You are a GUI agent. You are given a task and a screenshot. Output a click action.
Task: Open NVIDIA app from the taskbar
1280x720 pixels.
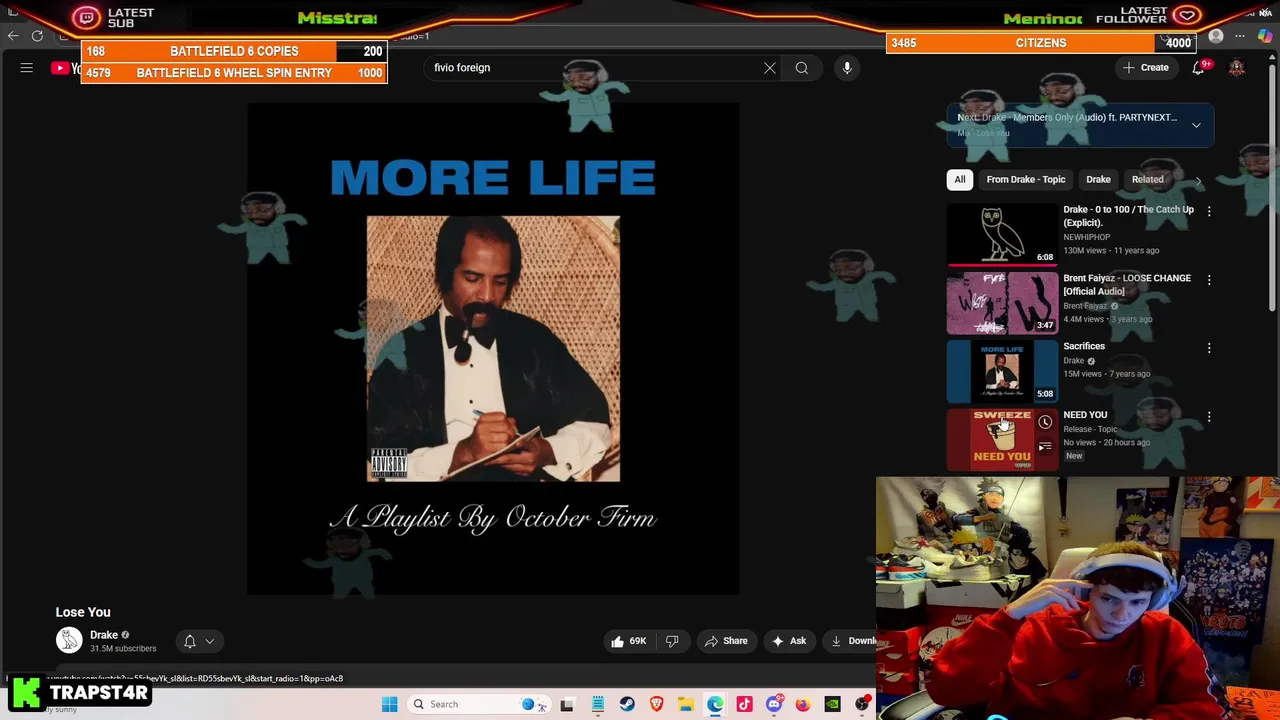832,704
